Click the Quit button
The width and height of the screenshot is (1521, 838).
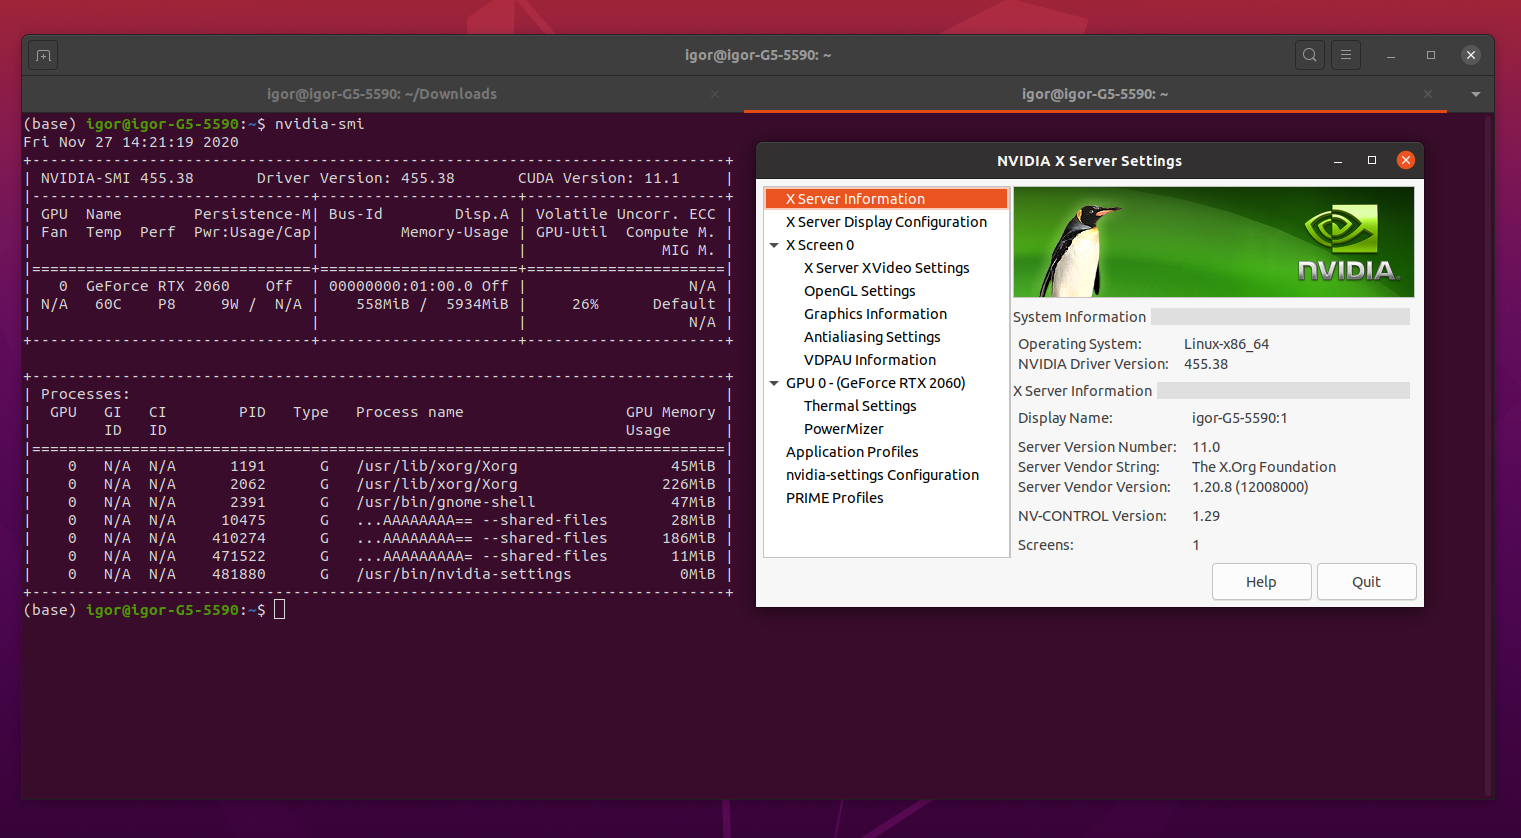click(1366, 582)
